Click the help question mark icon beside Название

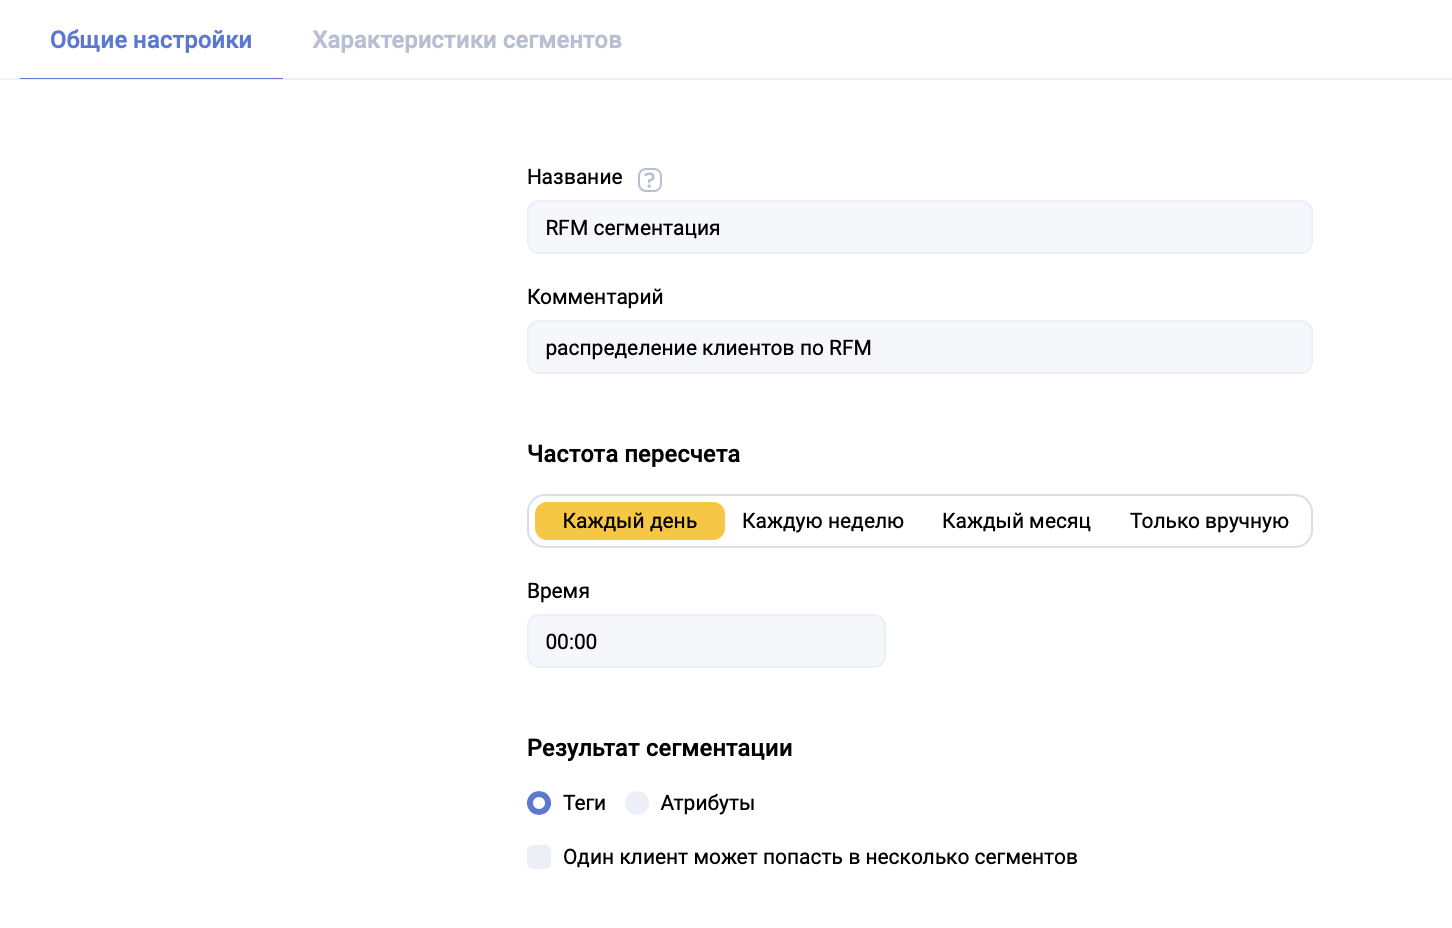[650, 180]
